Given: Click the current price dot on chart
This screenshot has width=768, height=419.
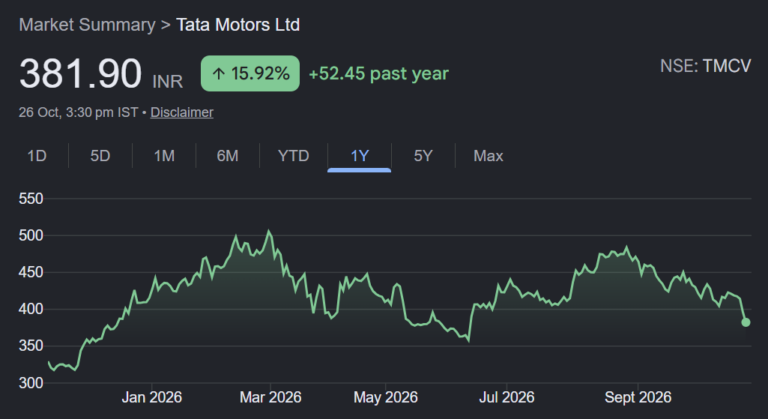Looking at the screenshot, I should pos(745,322).
